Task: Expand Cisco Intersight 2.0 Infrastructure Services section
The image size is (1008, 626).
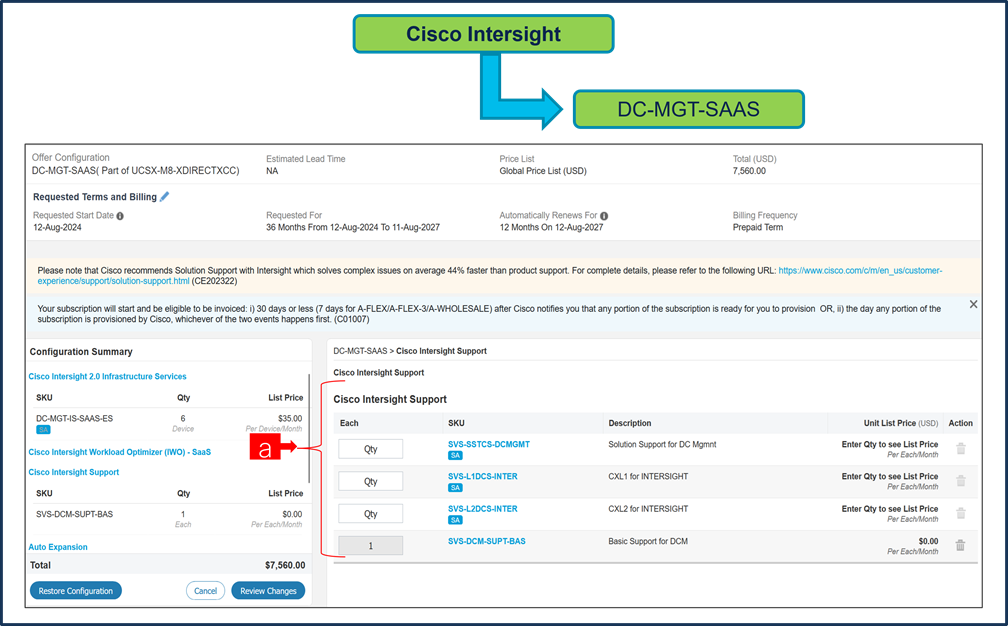Action: [x=107, y=377]
